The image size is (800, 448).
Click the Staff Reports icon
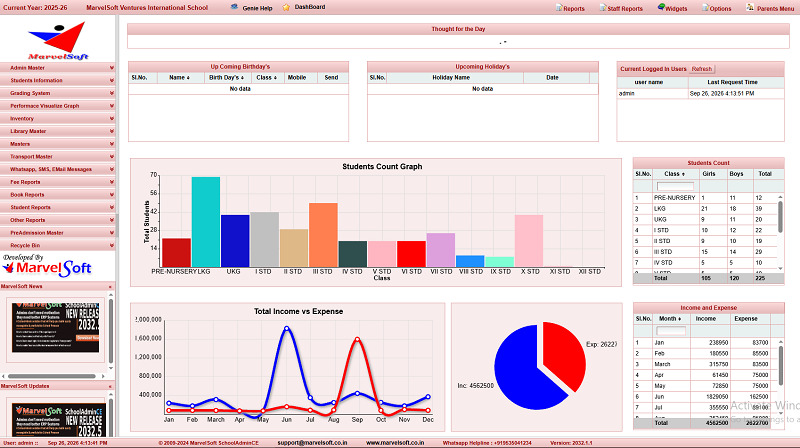(x=603, y=8)
